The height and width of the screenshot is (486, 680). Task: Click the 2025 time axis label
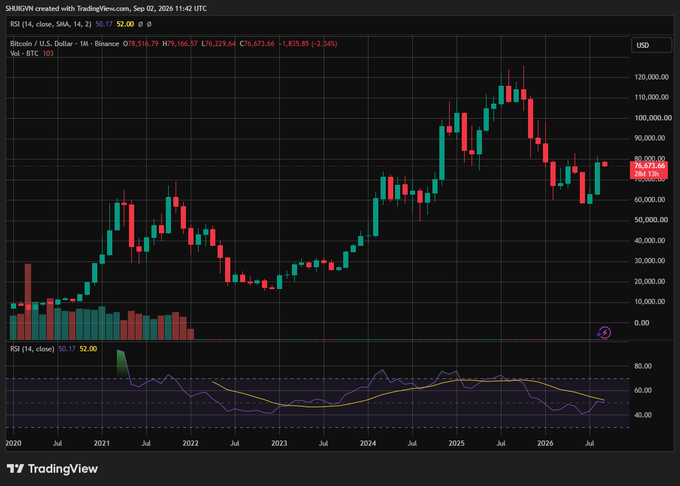pyautogui.click(x=456, y=443)
